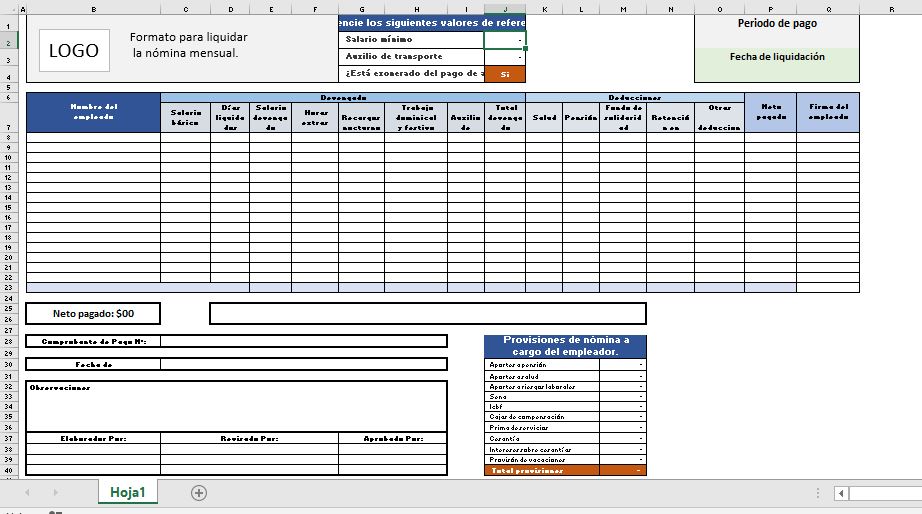The image size is (922, 514).
Task: Select column J header
Action: (x=505, y=9)
